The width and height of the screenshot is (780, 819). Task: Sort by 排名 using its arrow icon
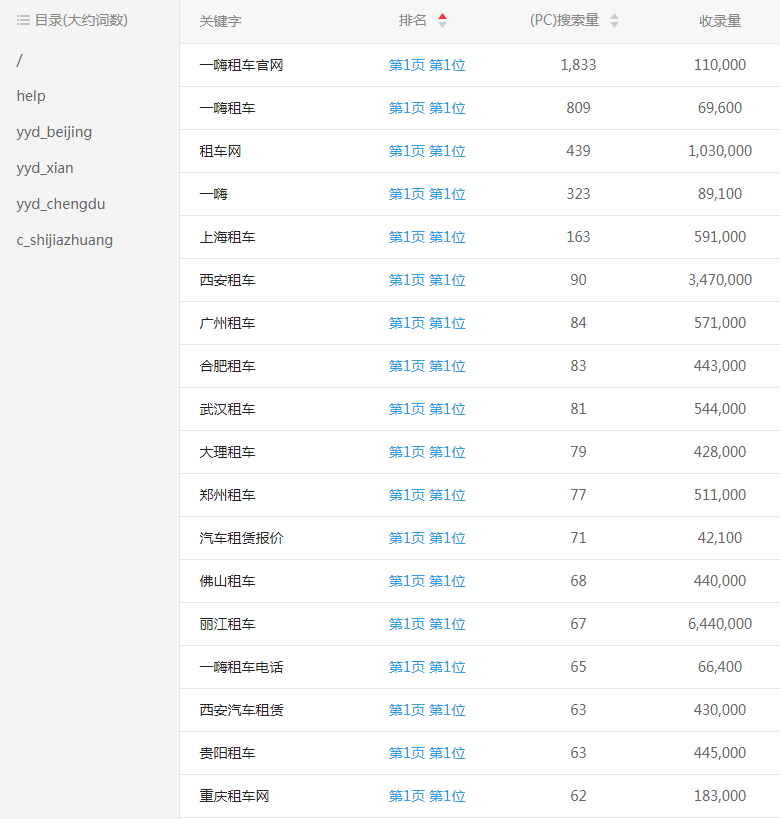tap(442, 21)
